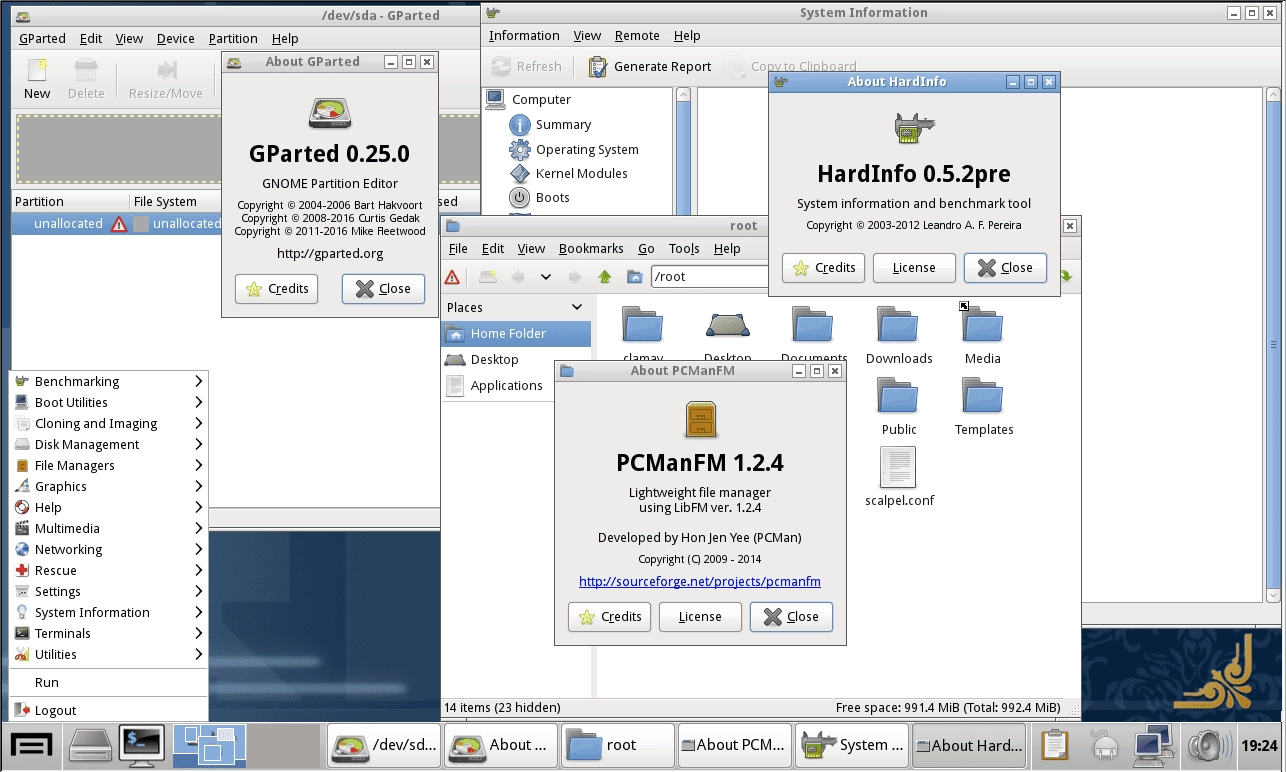Image resolution: width=1286 pixels, height=772 pixels.
Task: Open the Information menu in System Information
Action: 524,35
